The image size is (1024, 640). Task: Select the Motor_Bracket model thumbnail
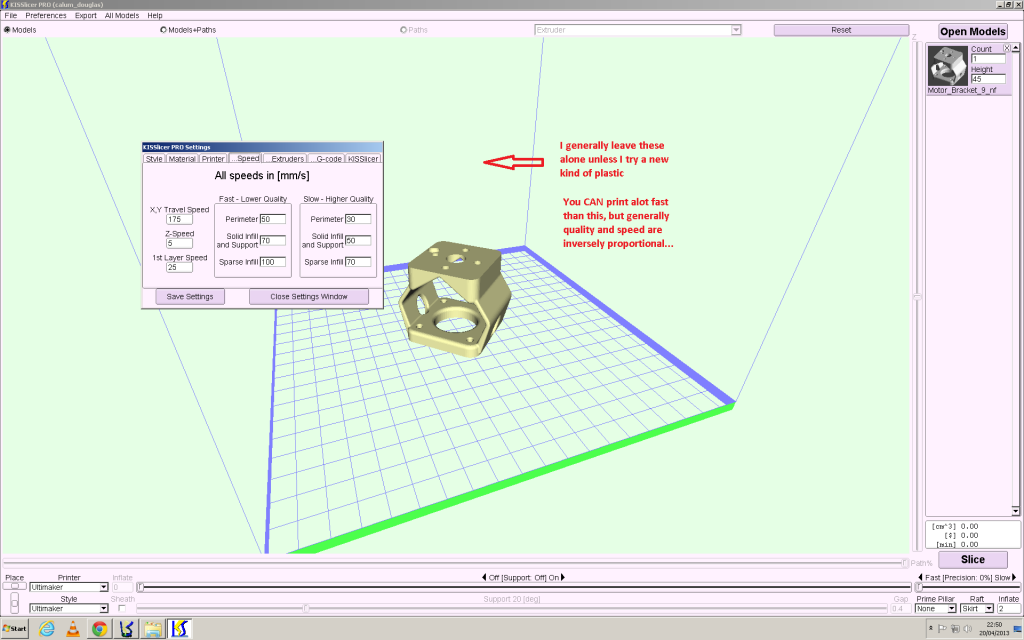tap(948, 65)
